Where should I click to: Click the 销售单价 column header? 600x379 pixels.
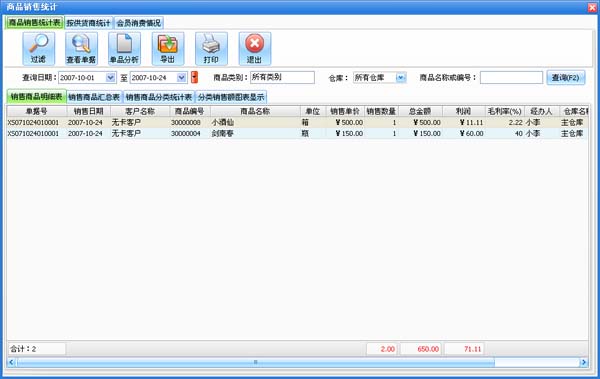click(345, 111)
